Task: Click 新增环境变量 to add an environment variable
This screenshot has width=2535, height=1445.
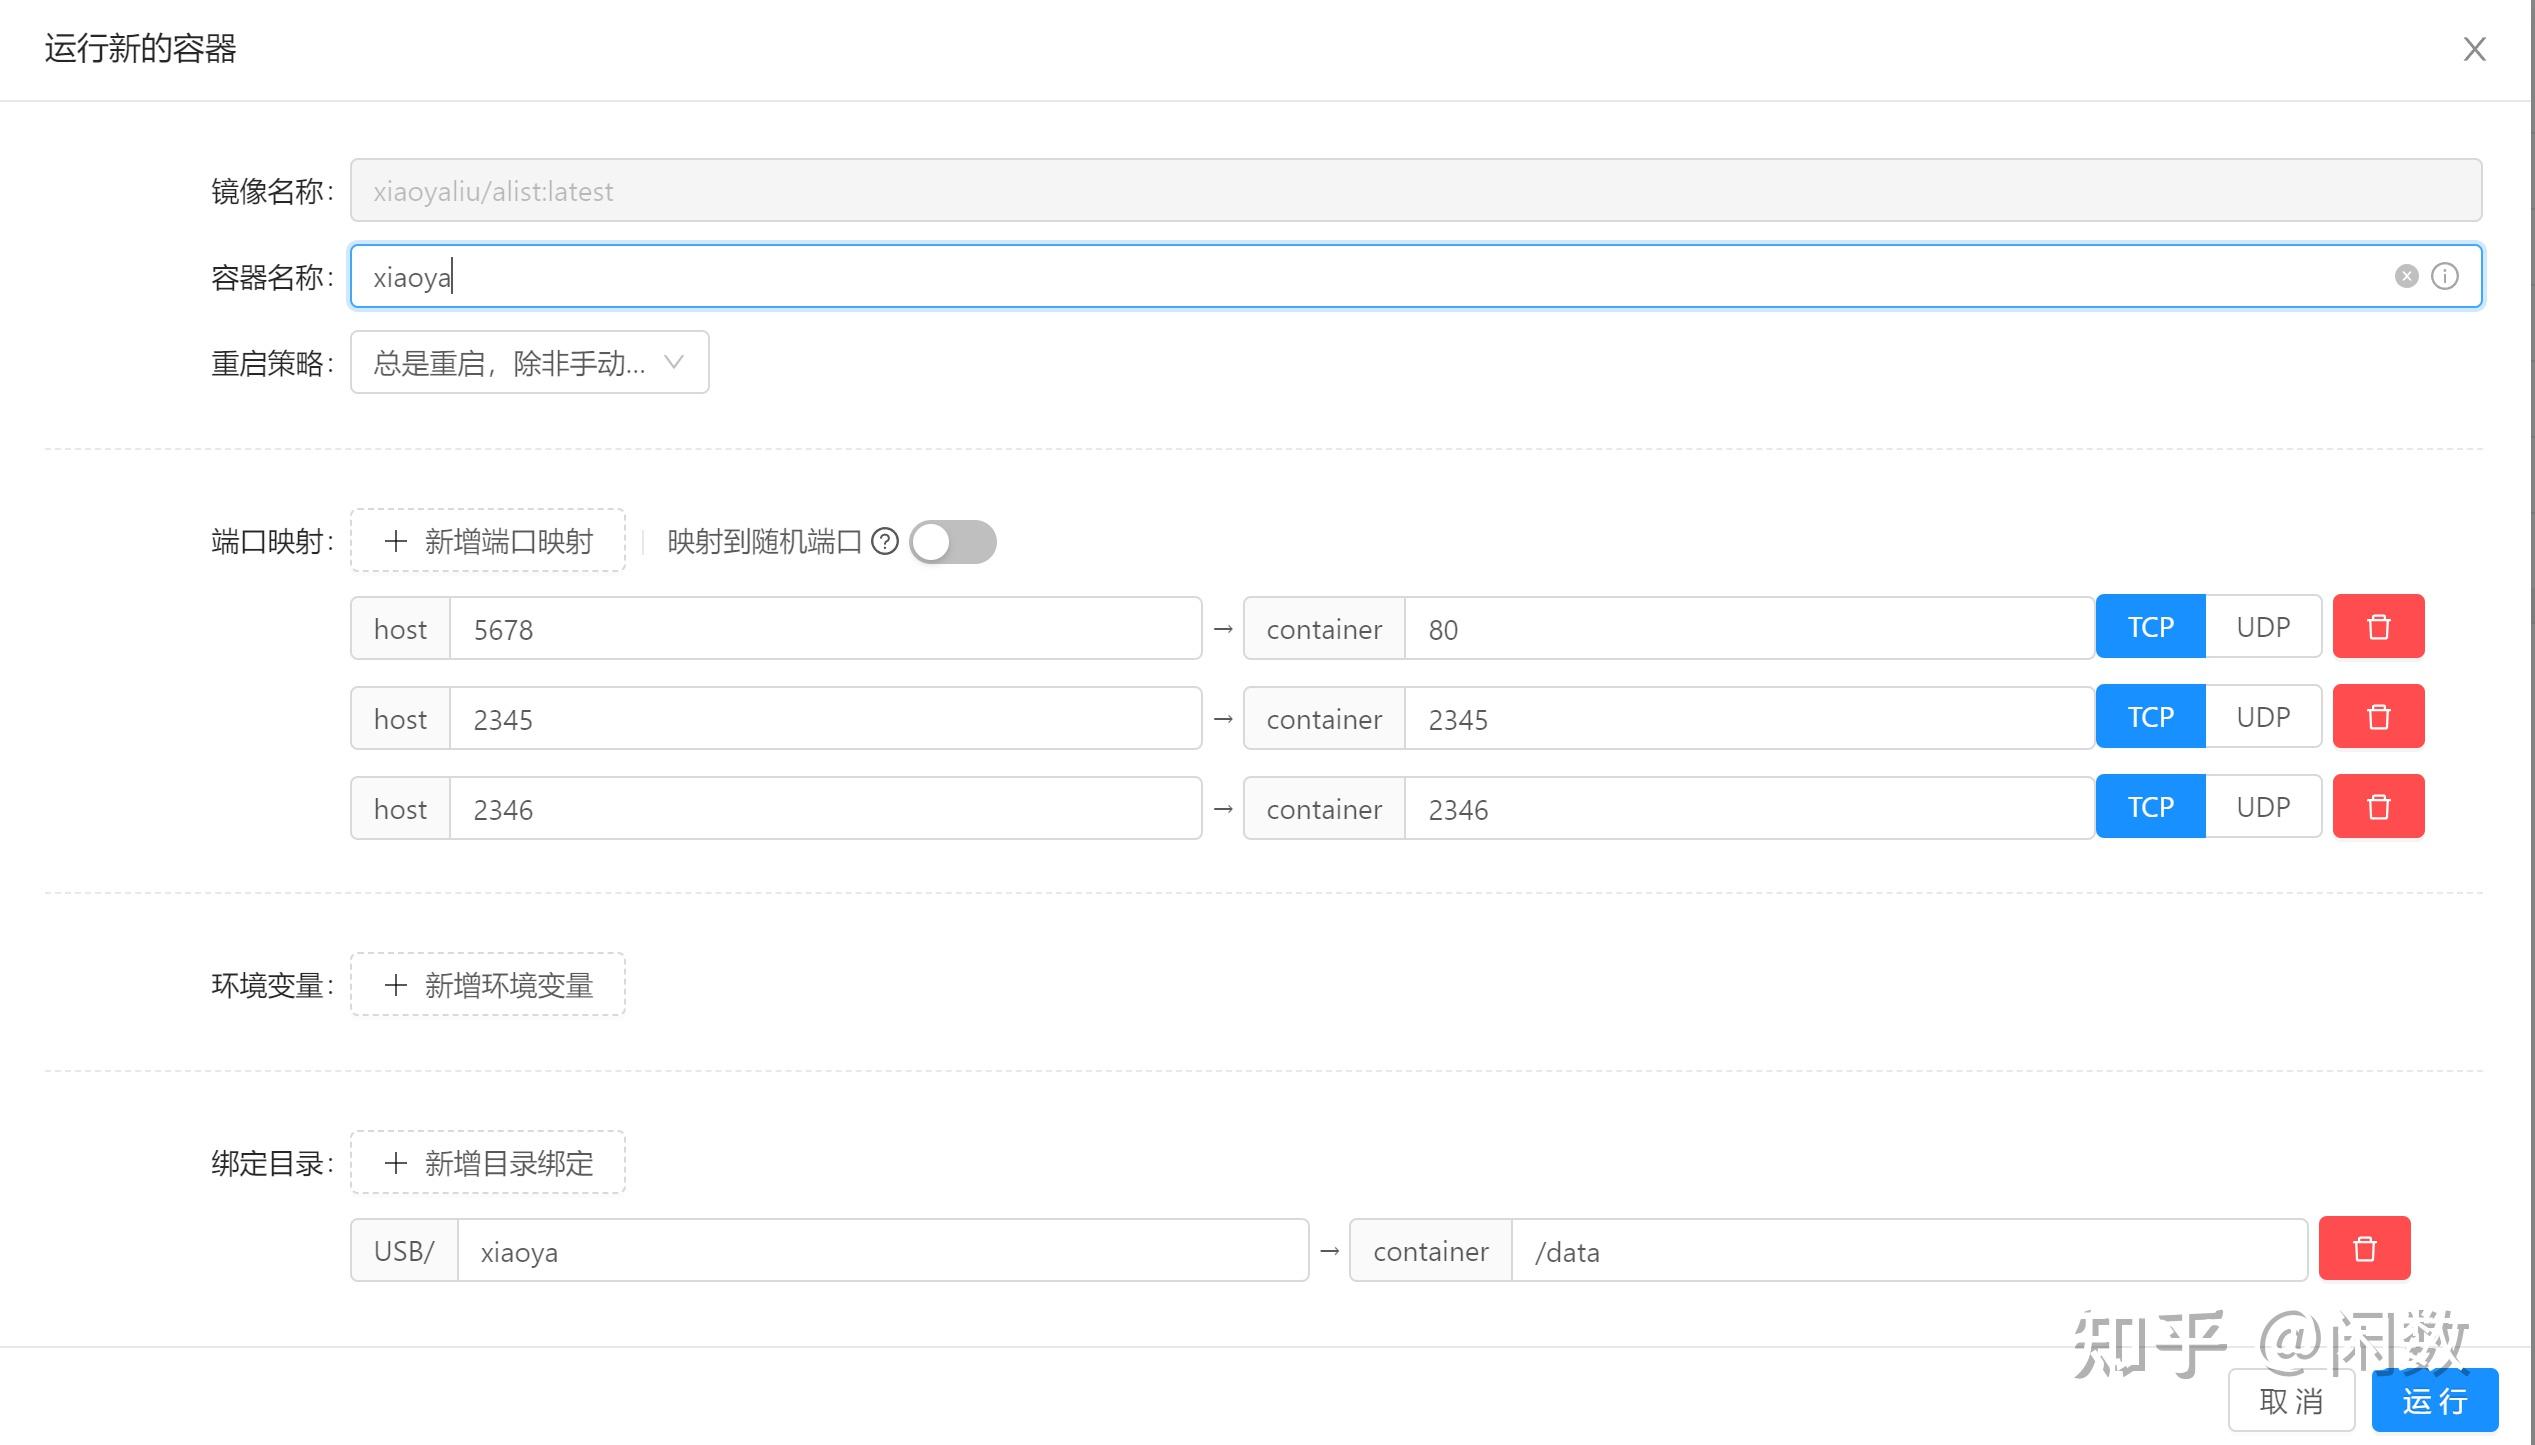Action: pyautogui.click(x=488, y=985)
